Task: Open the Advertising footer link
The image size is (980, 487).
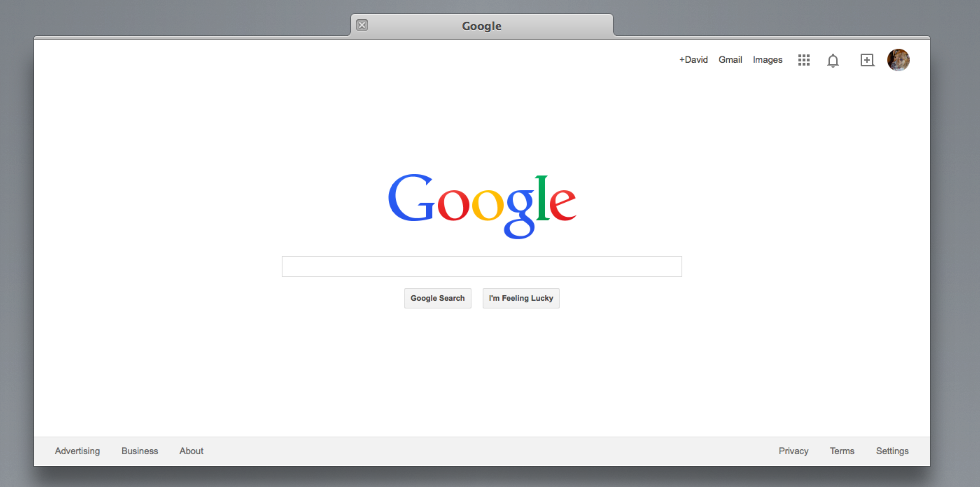Action: tap(77, 451)
